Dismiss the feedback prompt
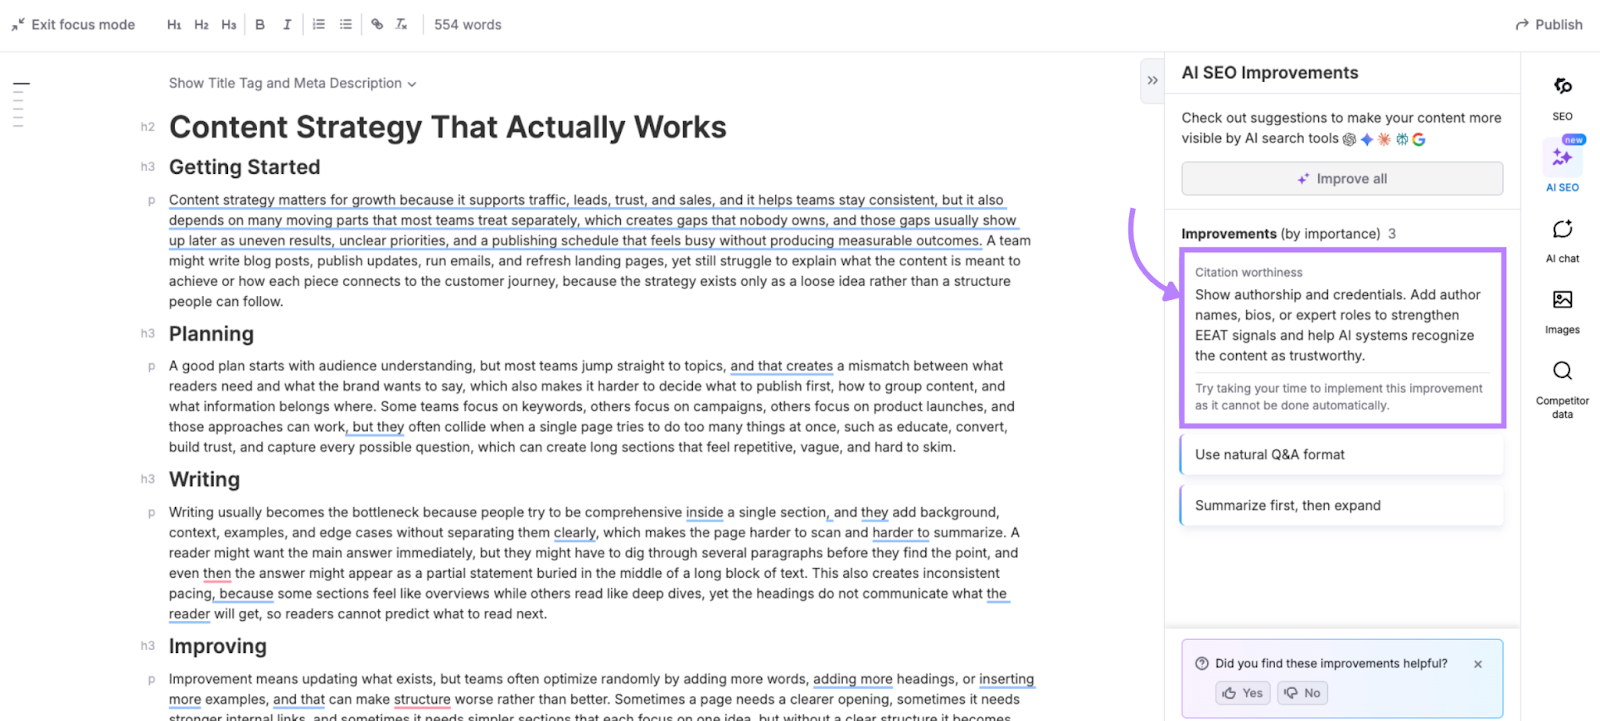The image size is (1600, 721). (x=1478, y=663)
